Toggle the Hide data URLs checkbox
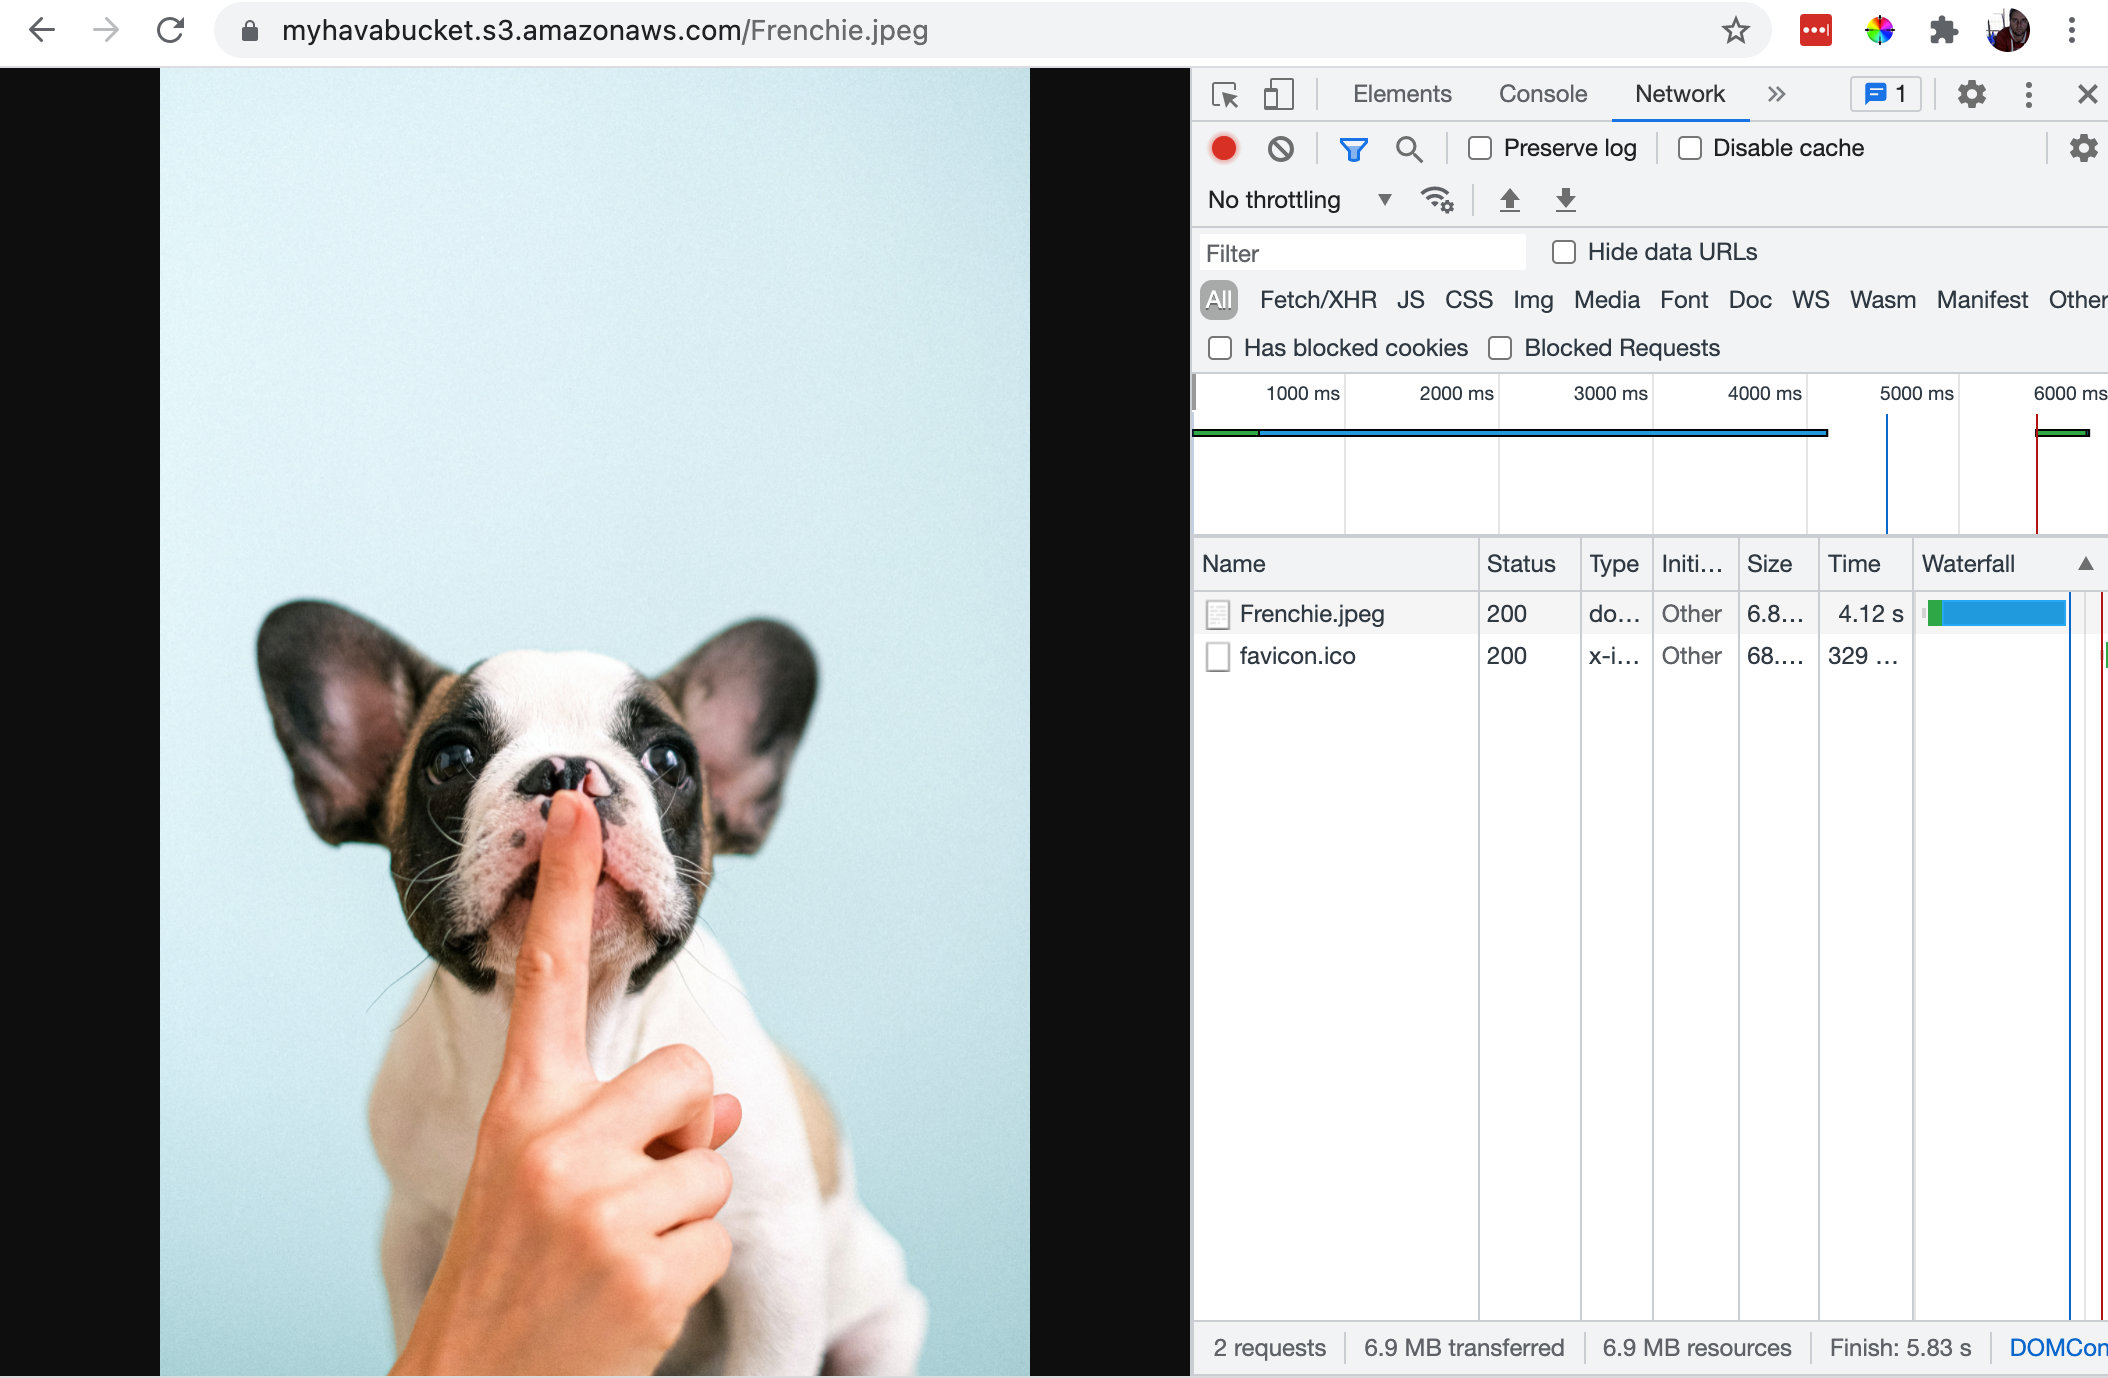This screenshot has height=1378, width=2108. tap(1564, 251)
